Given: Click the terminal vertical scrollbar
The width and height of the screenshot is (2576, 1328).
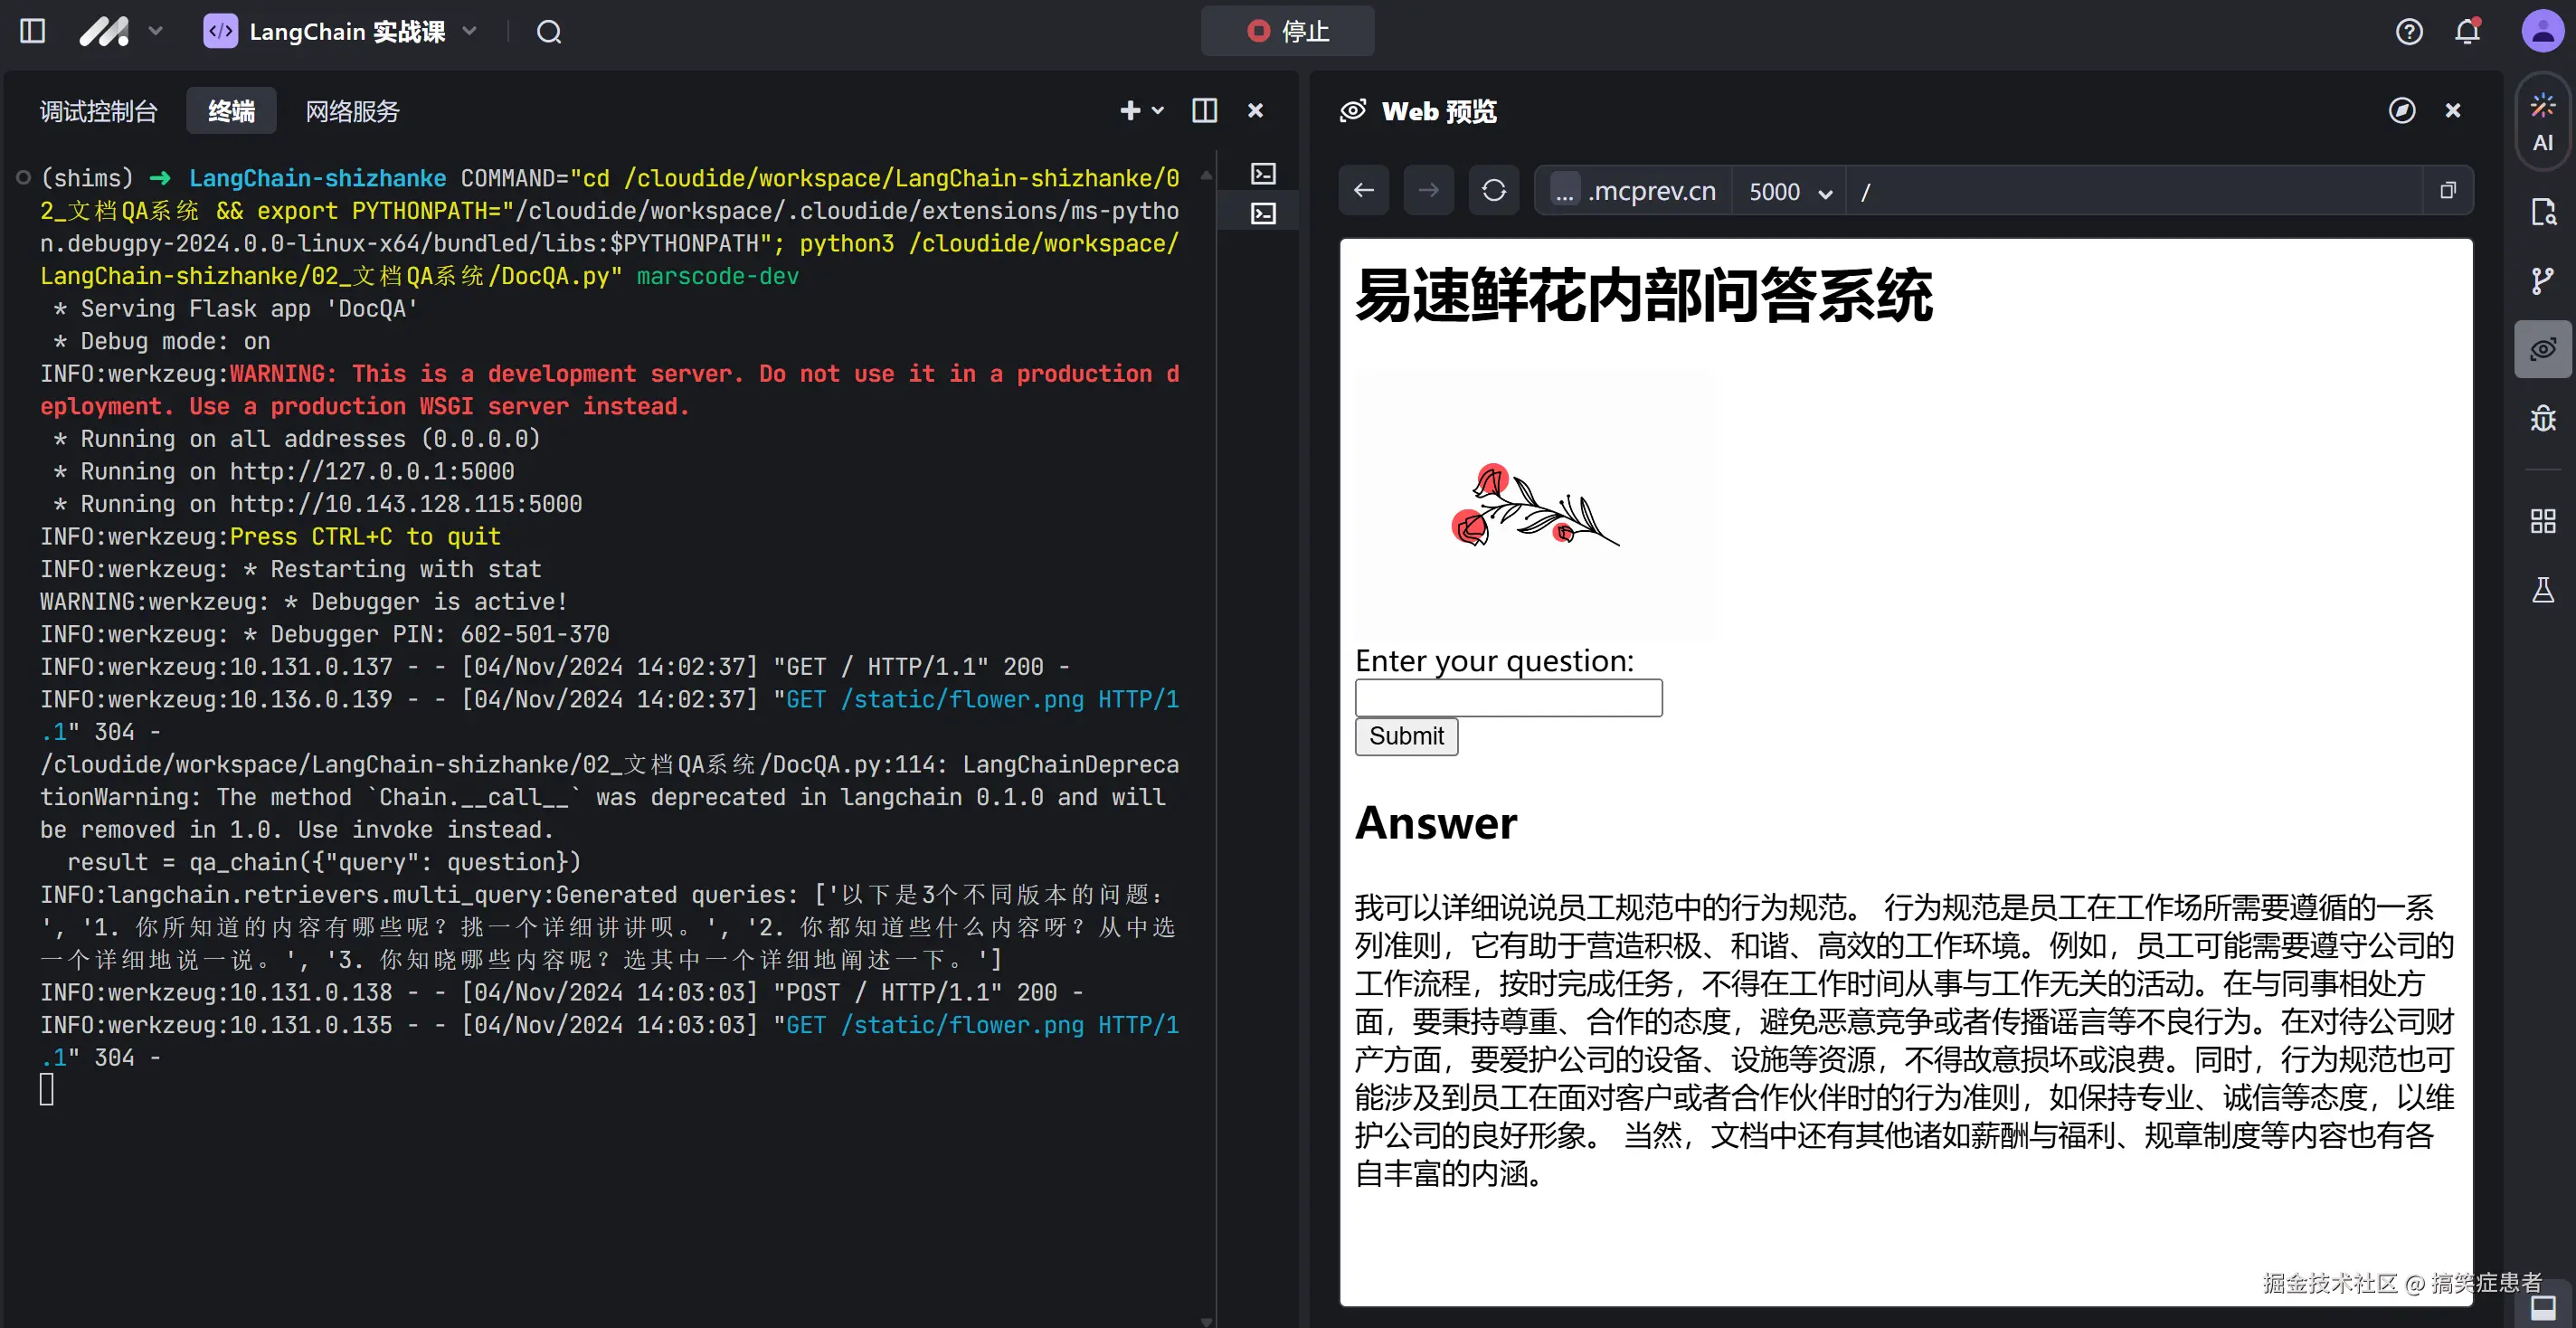Looking at the screenshot, I should tap(1207, 700).
